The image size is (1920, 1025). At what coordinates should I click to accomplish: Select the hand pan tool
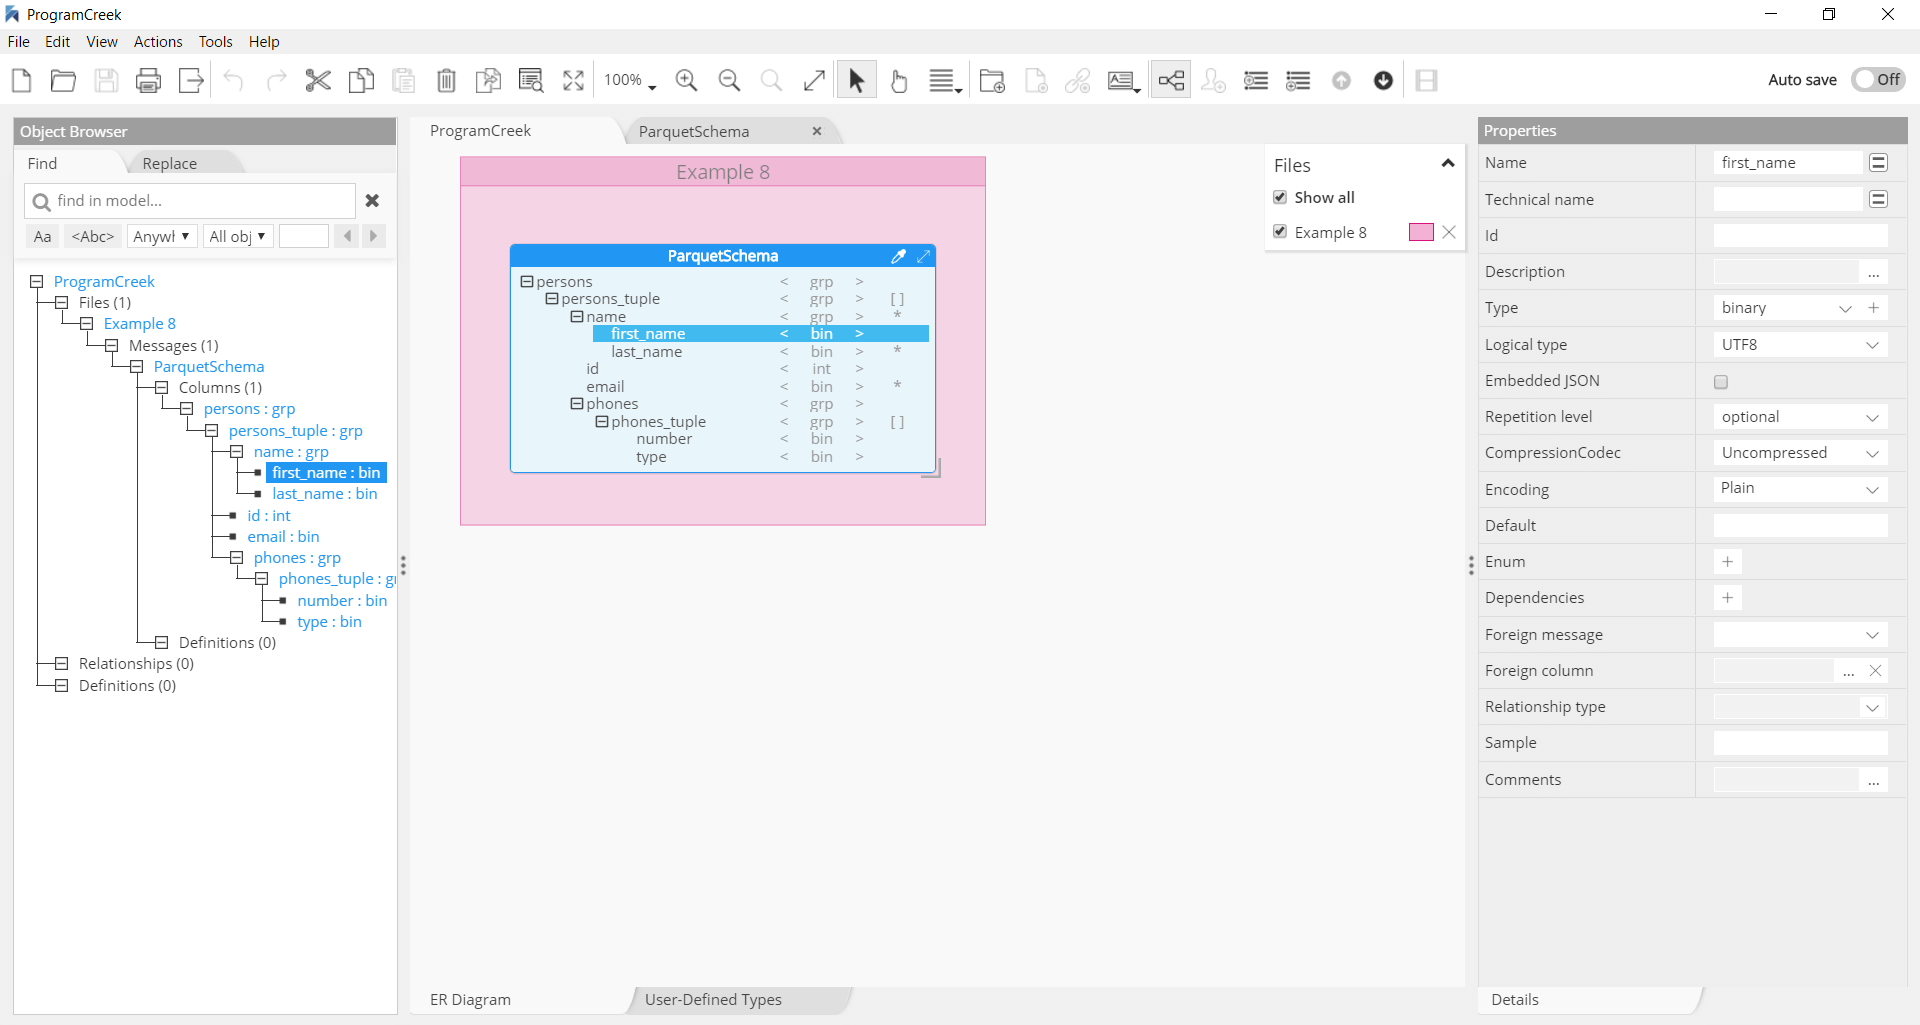tap(899, 80)
